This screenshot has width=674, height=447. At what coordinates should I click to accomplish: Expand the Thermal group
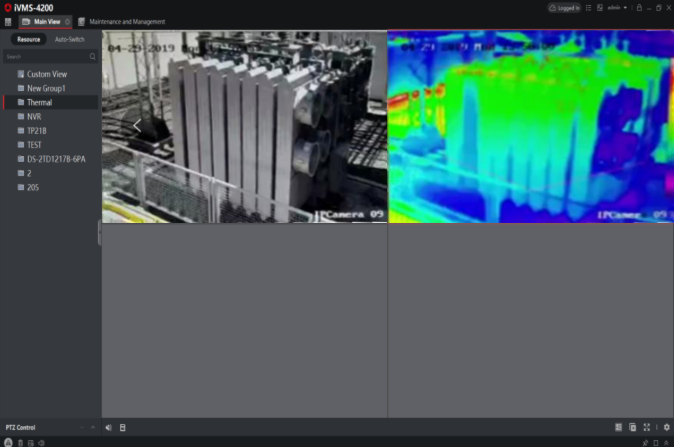(x=39, y=102)
